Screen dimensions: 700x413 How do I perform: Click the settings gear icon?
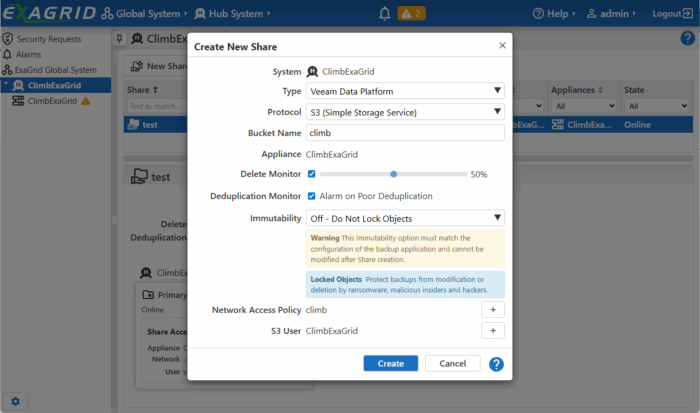15,401
